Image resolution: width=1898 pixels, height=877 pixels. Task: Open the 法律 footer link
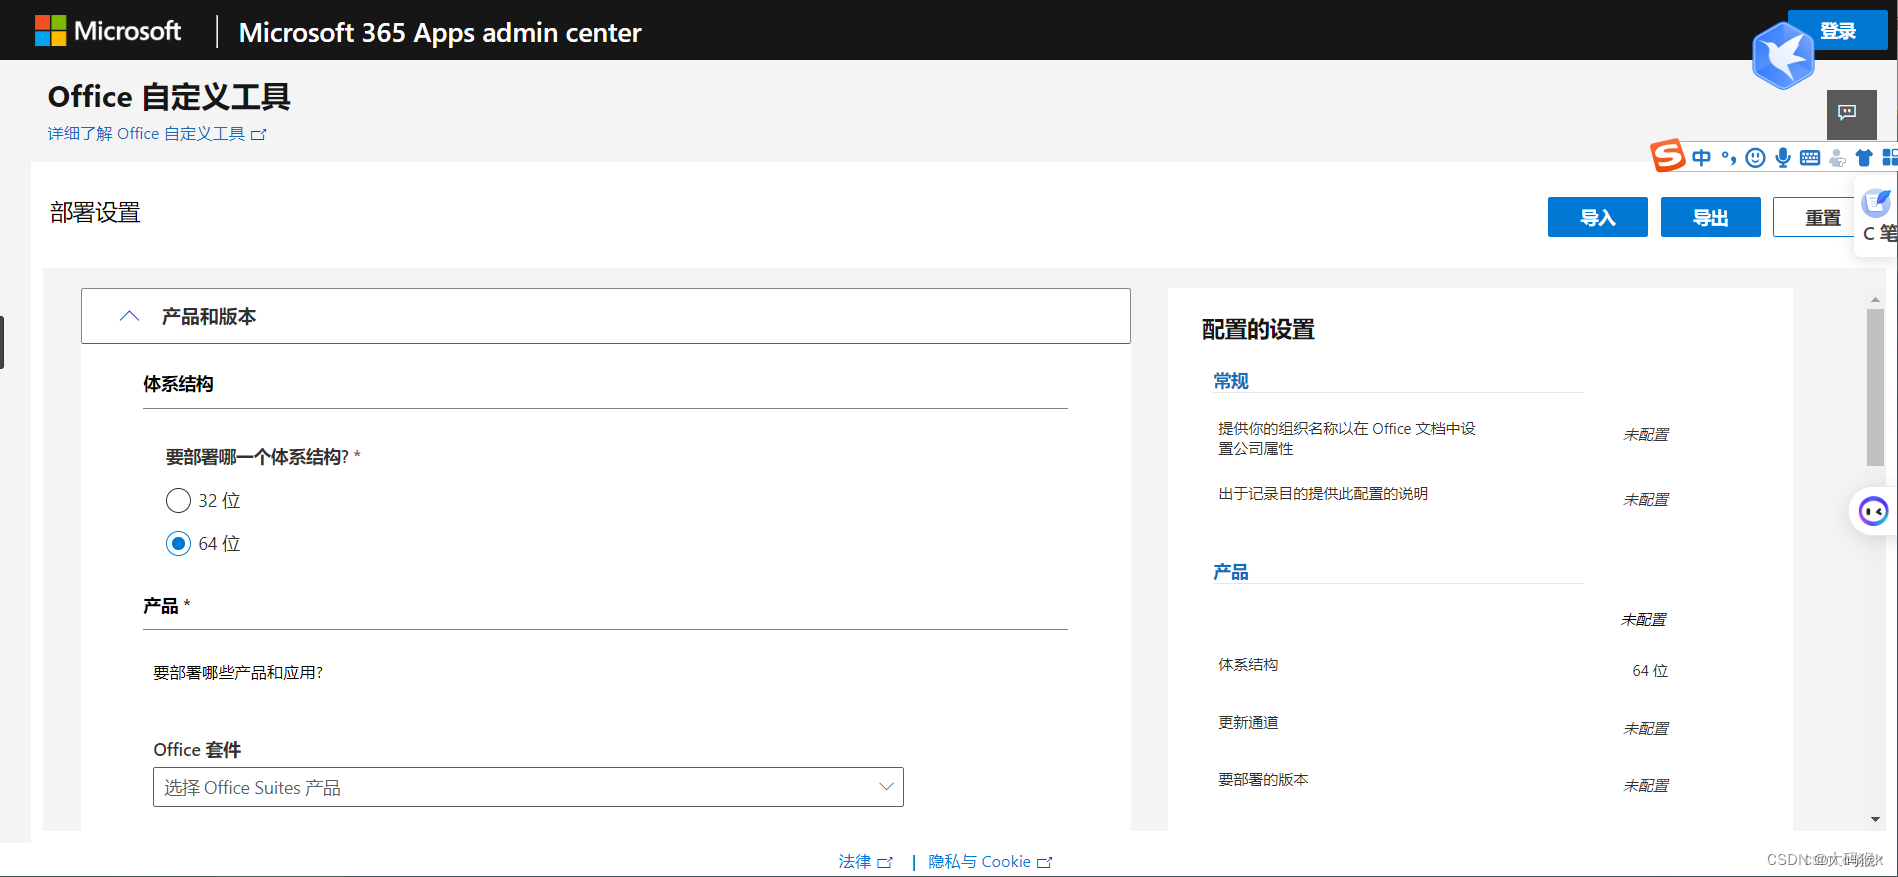(865, 862)
